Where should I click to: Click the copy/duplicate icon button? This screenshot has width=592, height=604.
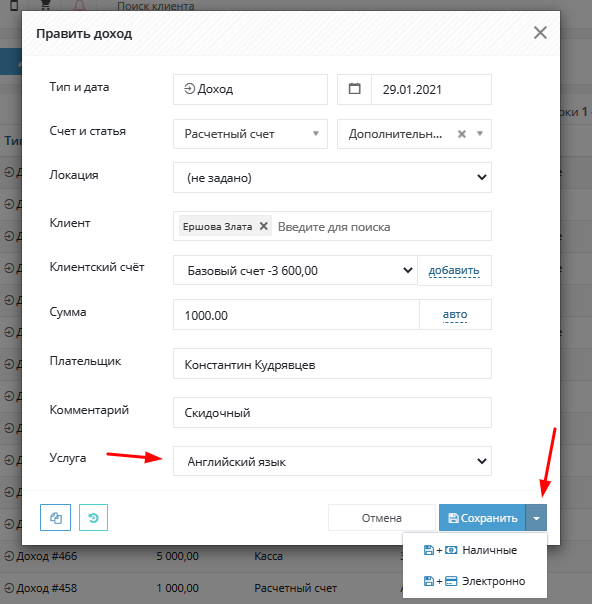tap(55, 517)
